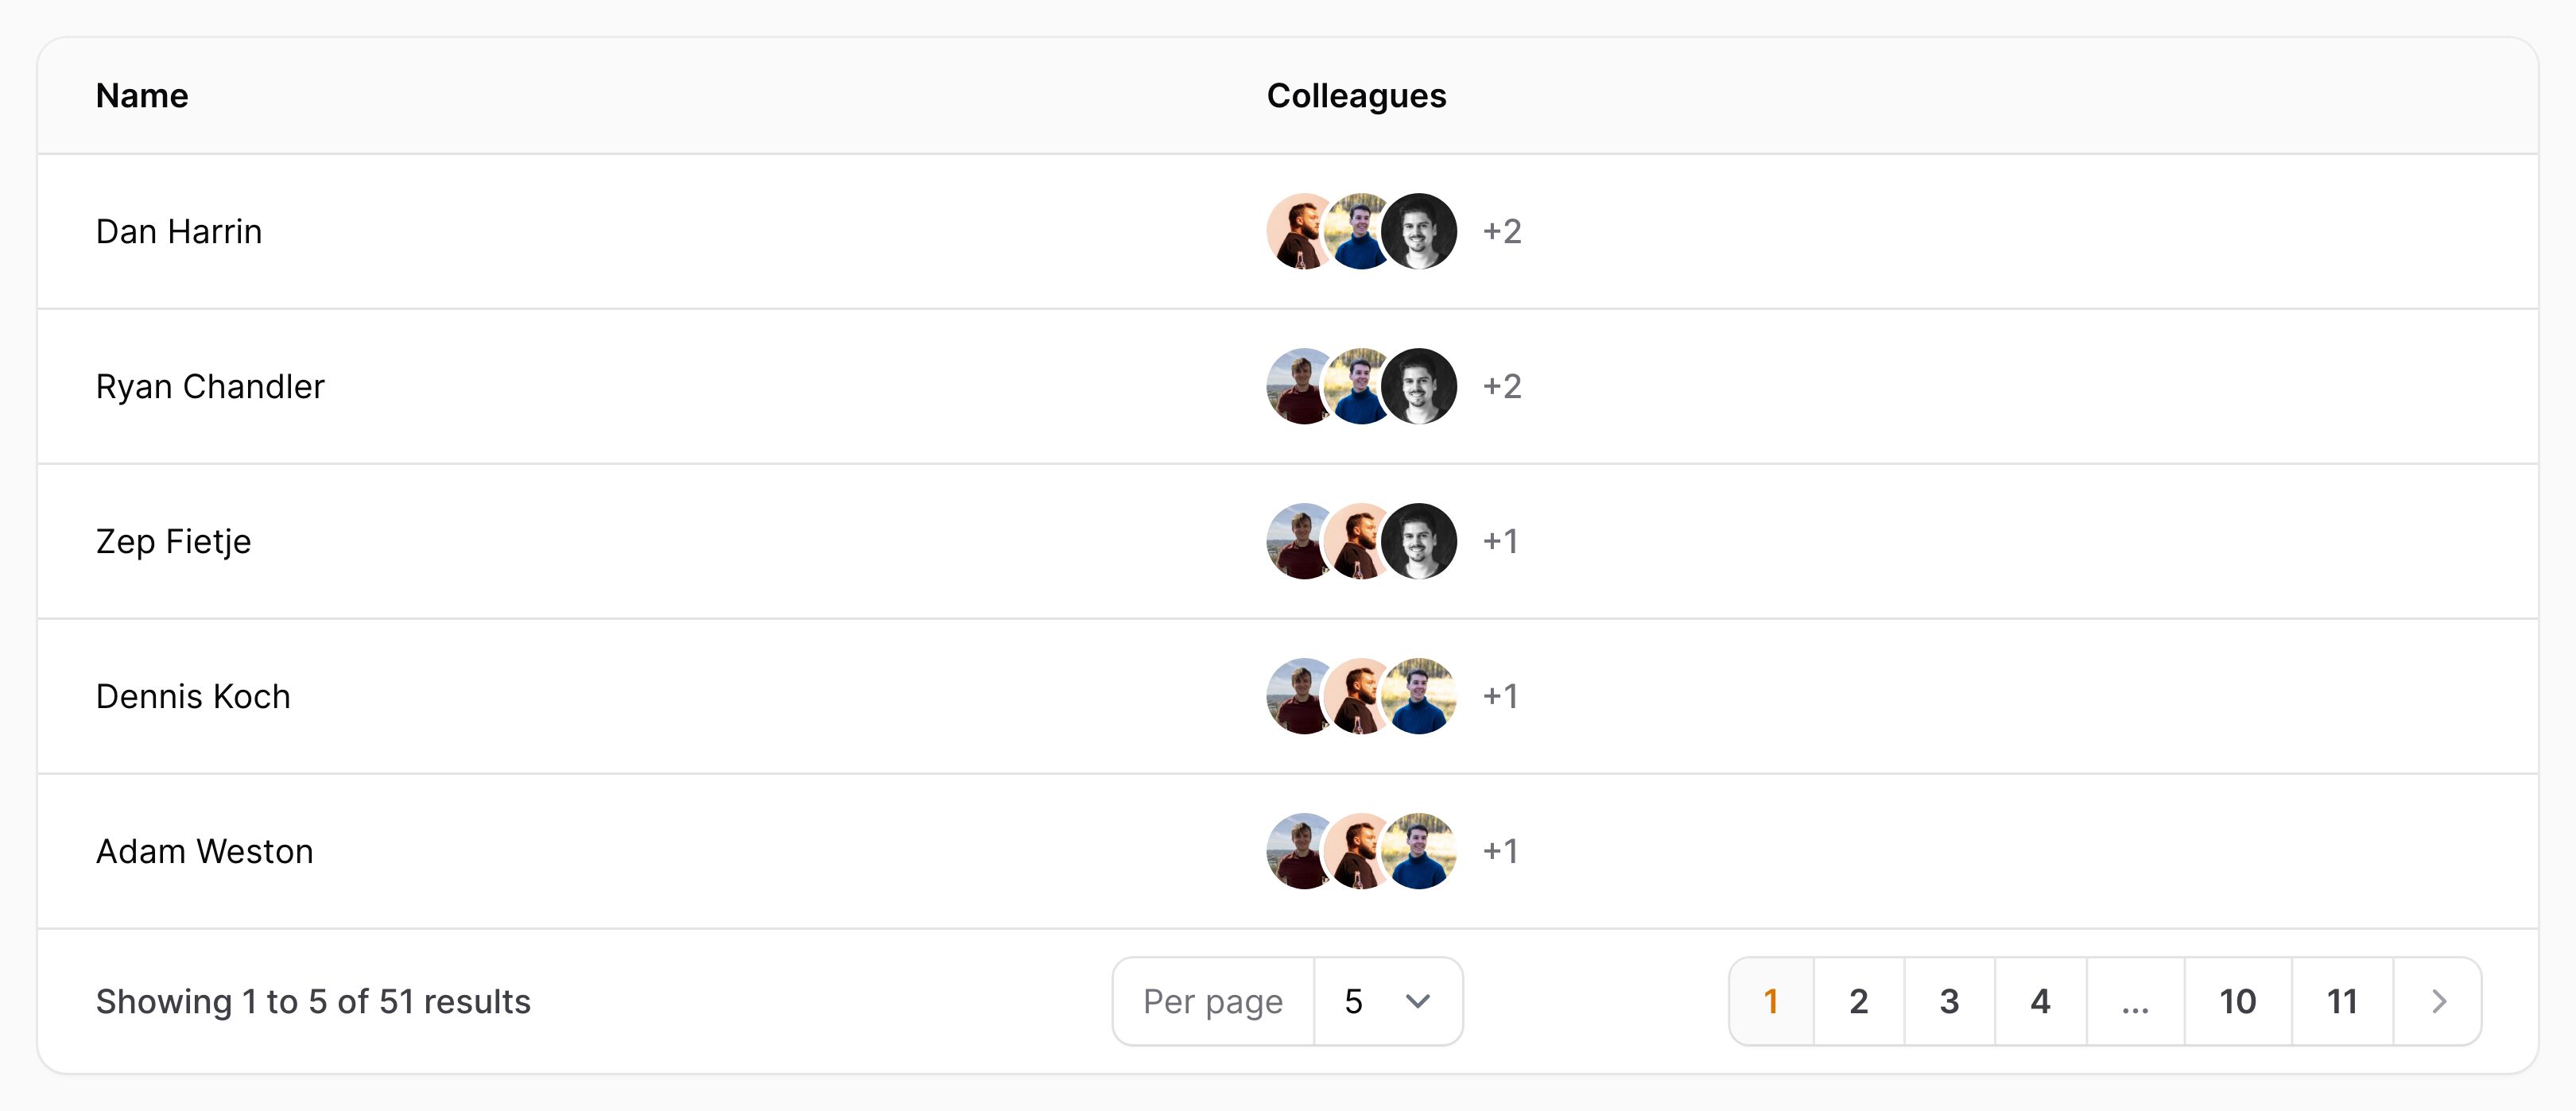Viewport: 2576px width, 1111px height.
Task: Click the Name column header
Action: click(x=142, y=96)
